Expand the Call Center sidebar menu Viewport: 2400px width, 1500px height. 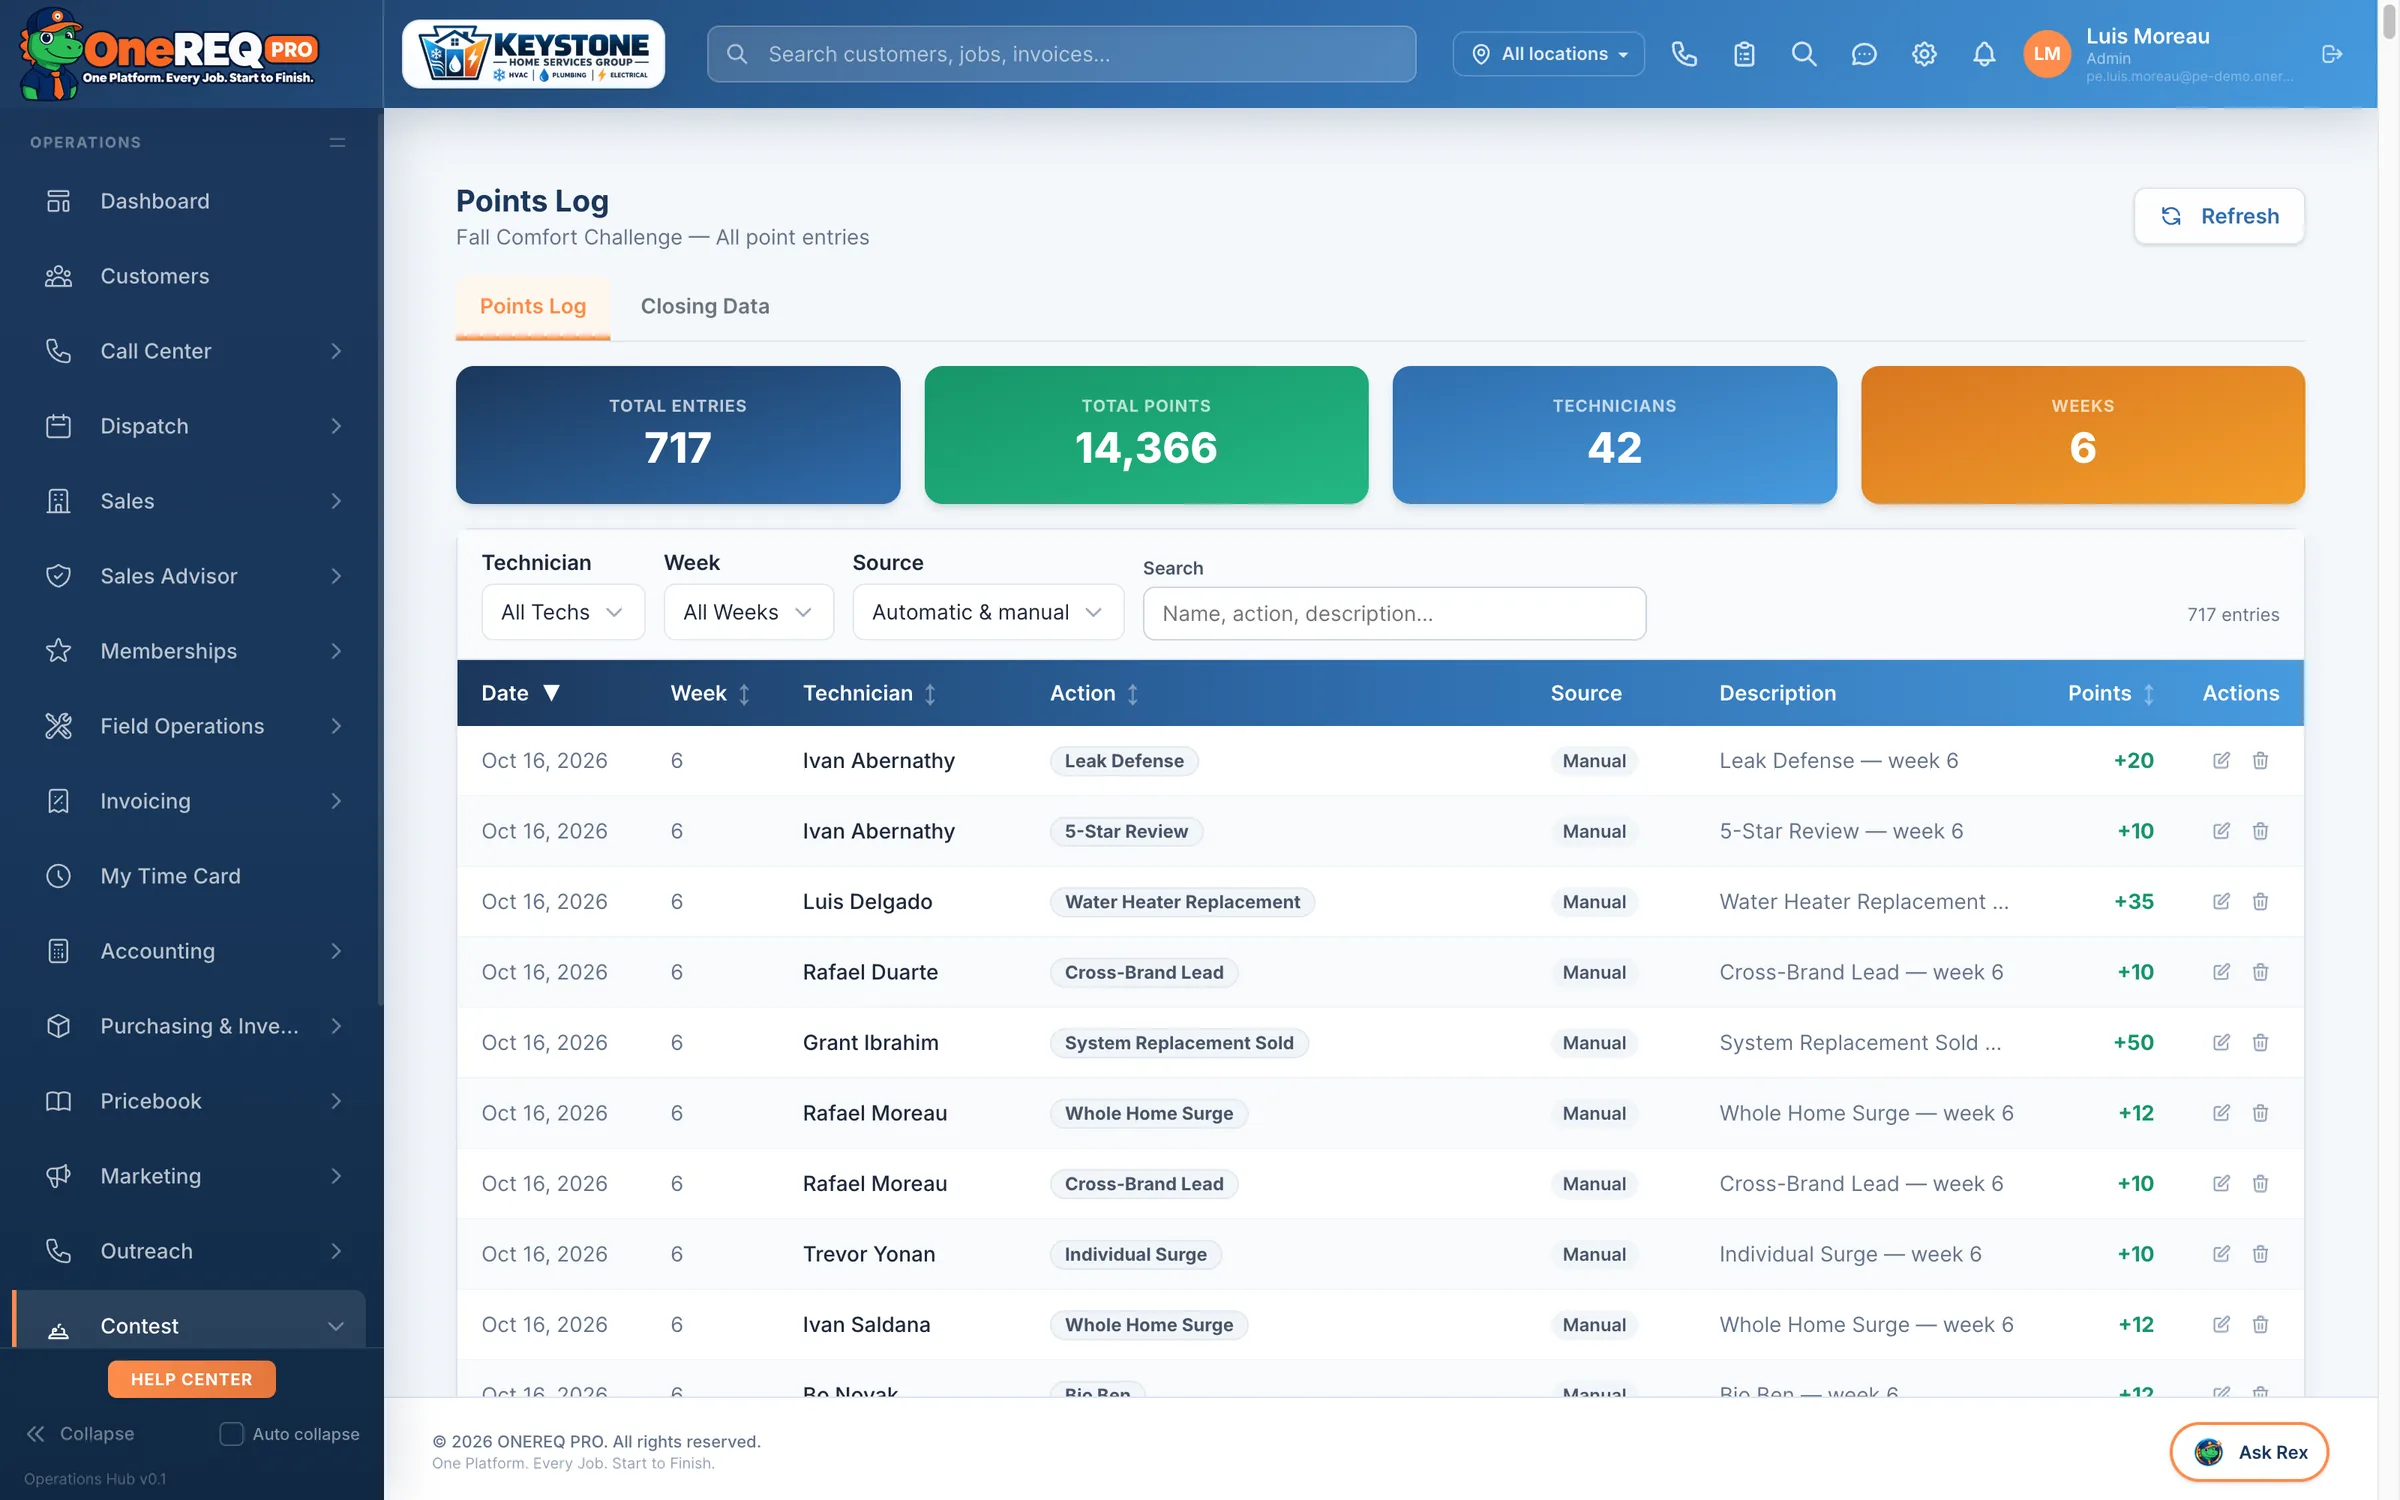coord(190,351)
